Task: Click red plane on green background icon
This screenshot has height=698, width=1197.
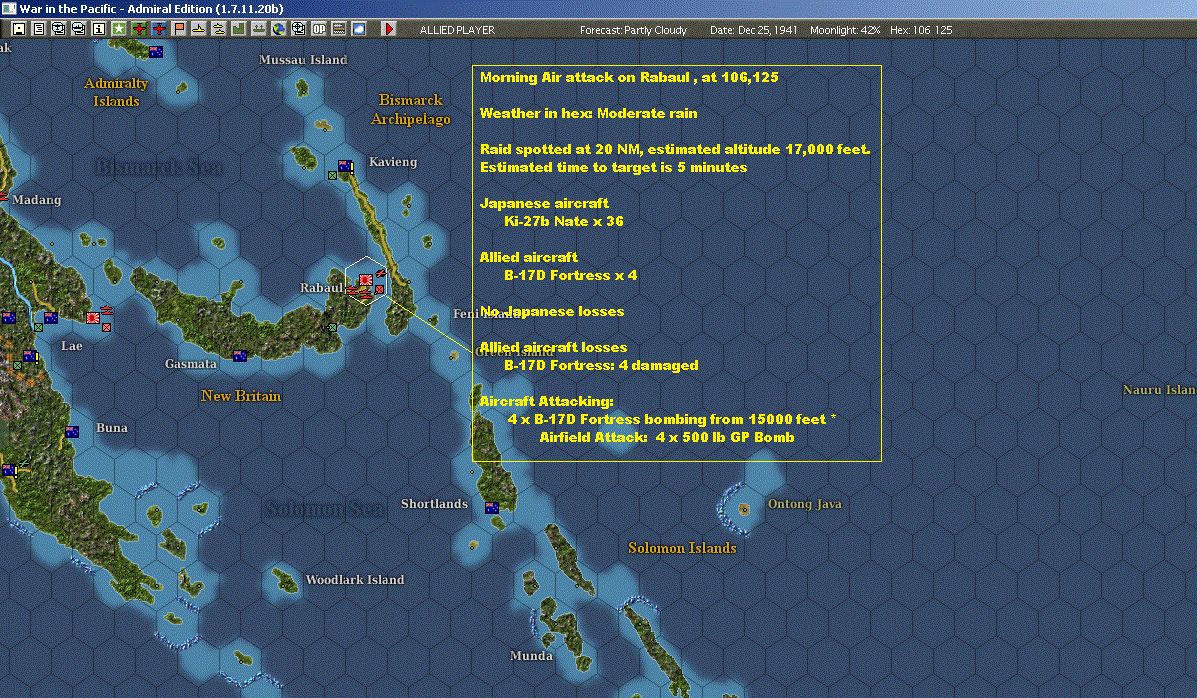Action: point(139,29)
